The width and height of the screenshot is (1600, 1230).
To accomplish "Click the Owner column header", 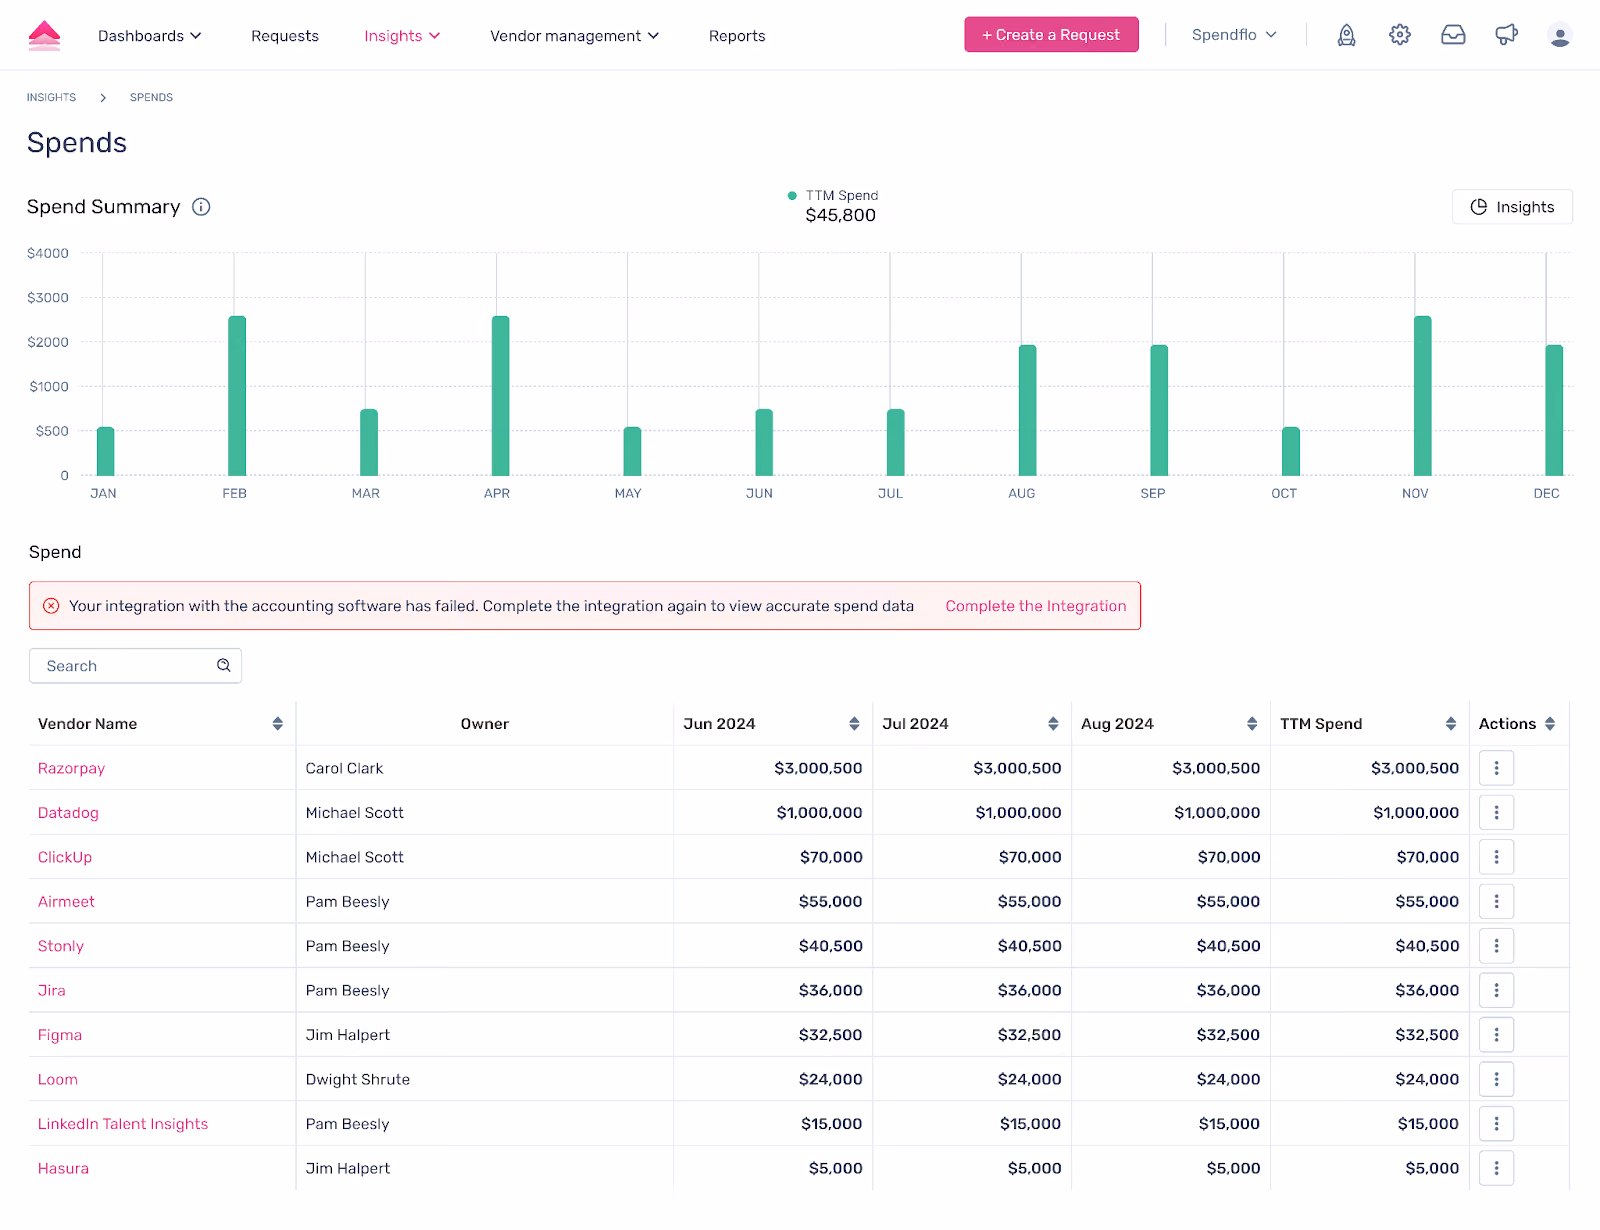I will 484,724.
